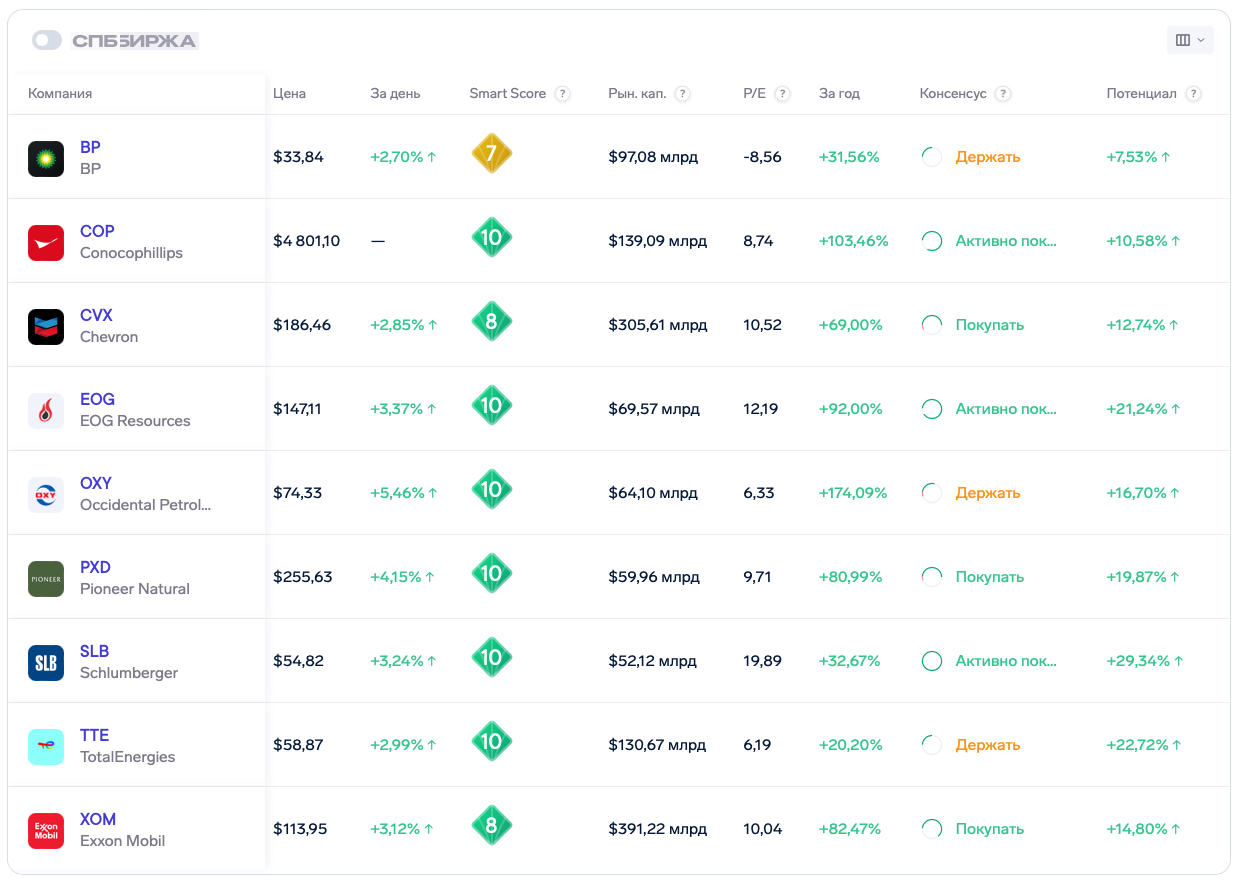Click the Потенциал help icon
The width and height of the screenshot is (1239, 882).
(1193, 94)
